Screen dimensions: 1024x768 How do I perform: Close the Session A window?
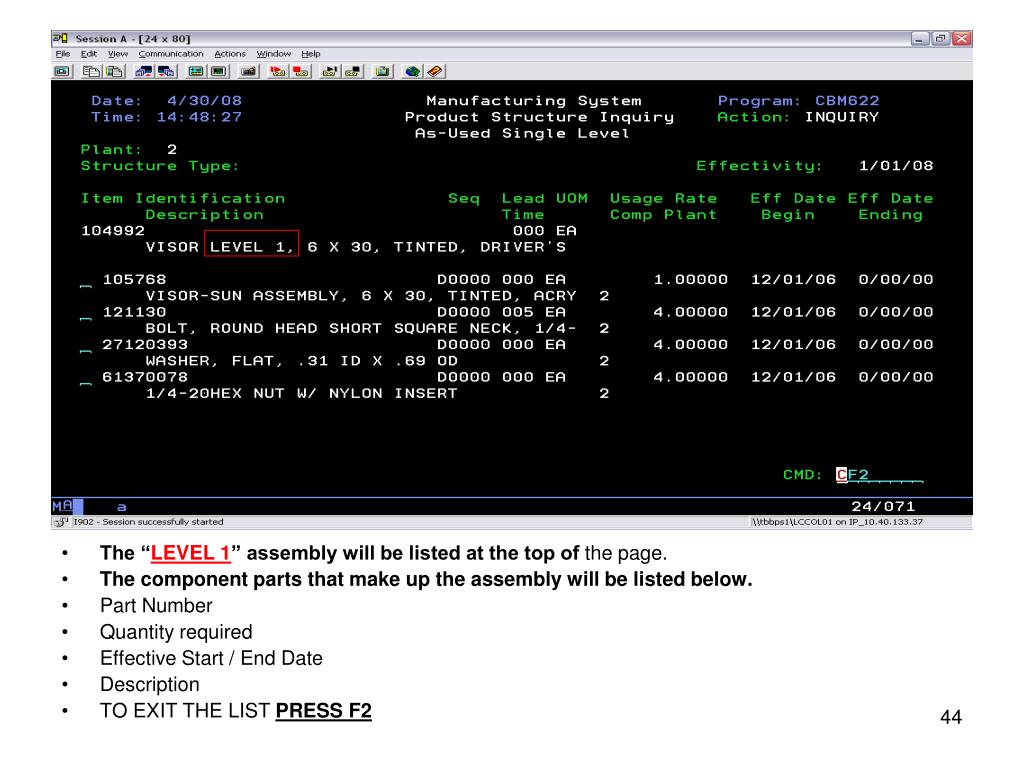[961, 39]
